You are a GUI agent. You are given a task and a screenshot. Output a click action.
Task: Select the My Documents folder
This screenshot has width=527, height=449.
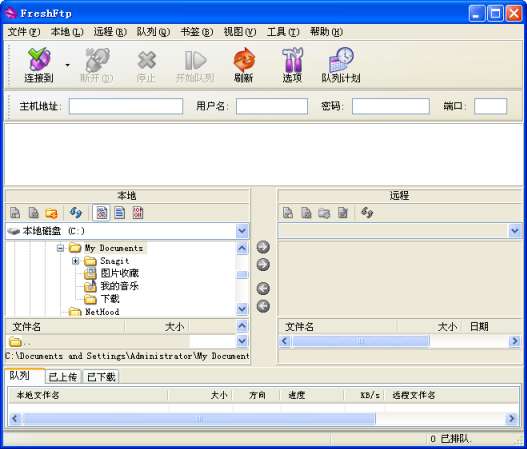[x=114, y=248]
